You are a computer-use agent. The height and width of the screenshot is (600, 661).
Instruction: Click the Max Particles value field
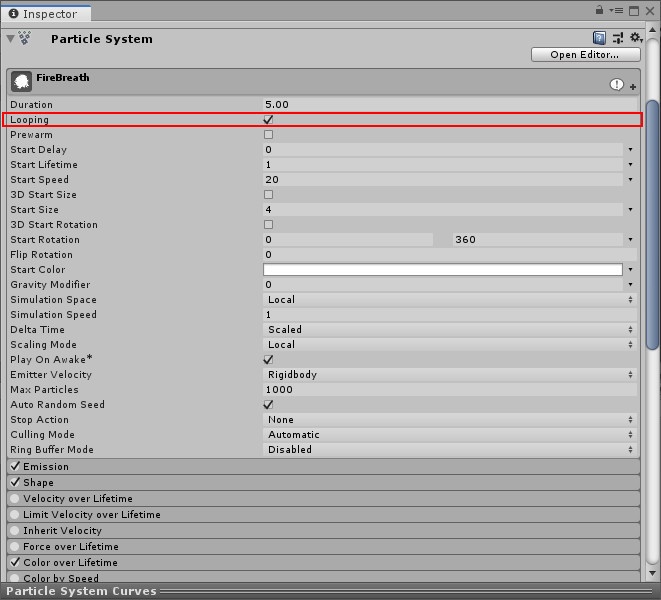coord(450,390)
